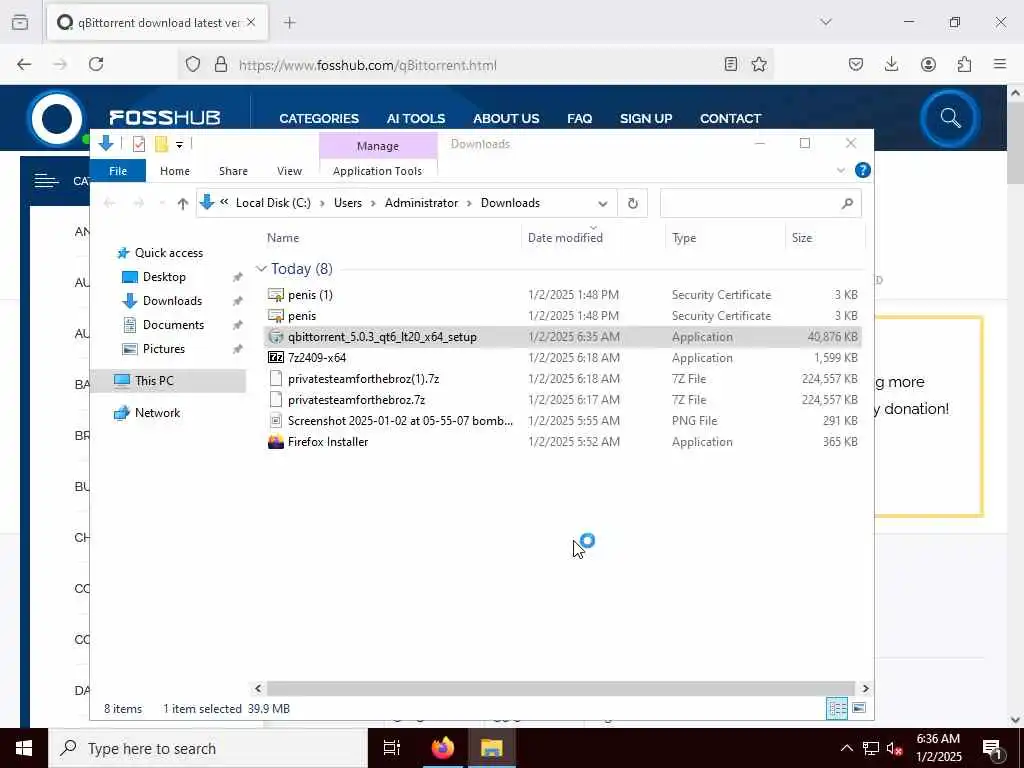Select the Manage contextual tab
The height and width of the screenshot is (768, 1024).
pyautogui.click(x=377, y=146)
